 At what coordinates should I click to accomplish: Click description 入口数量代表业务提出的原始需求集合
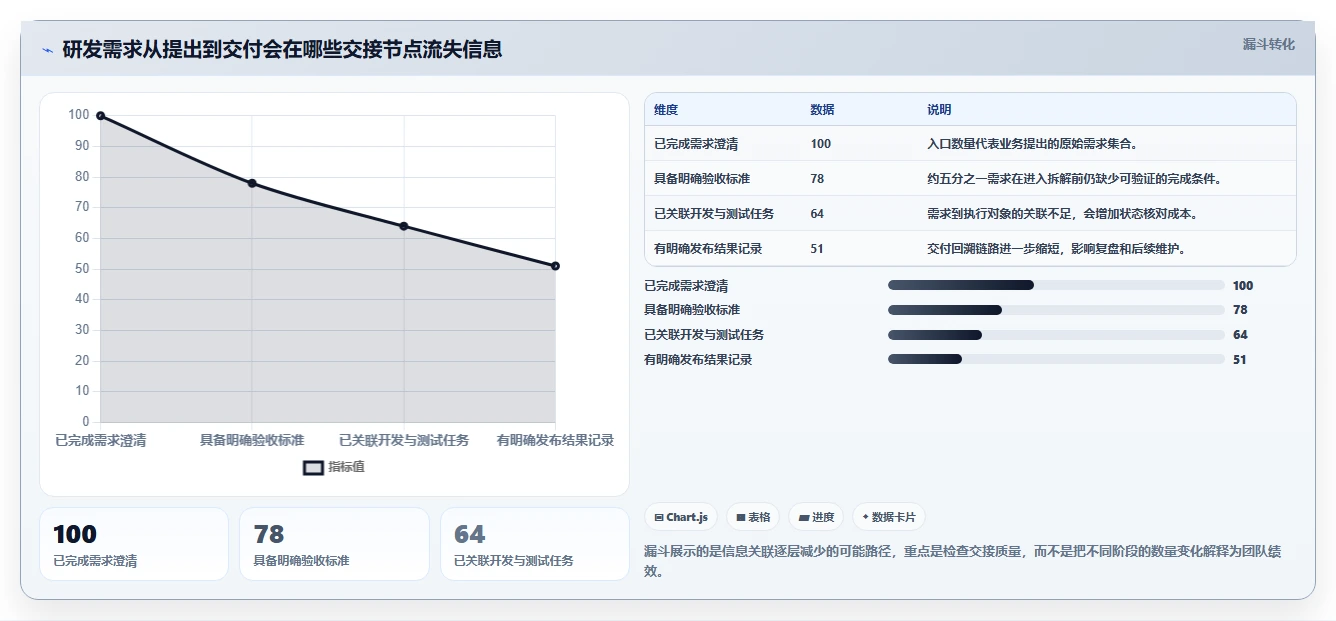[x=1032, y=144]
